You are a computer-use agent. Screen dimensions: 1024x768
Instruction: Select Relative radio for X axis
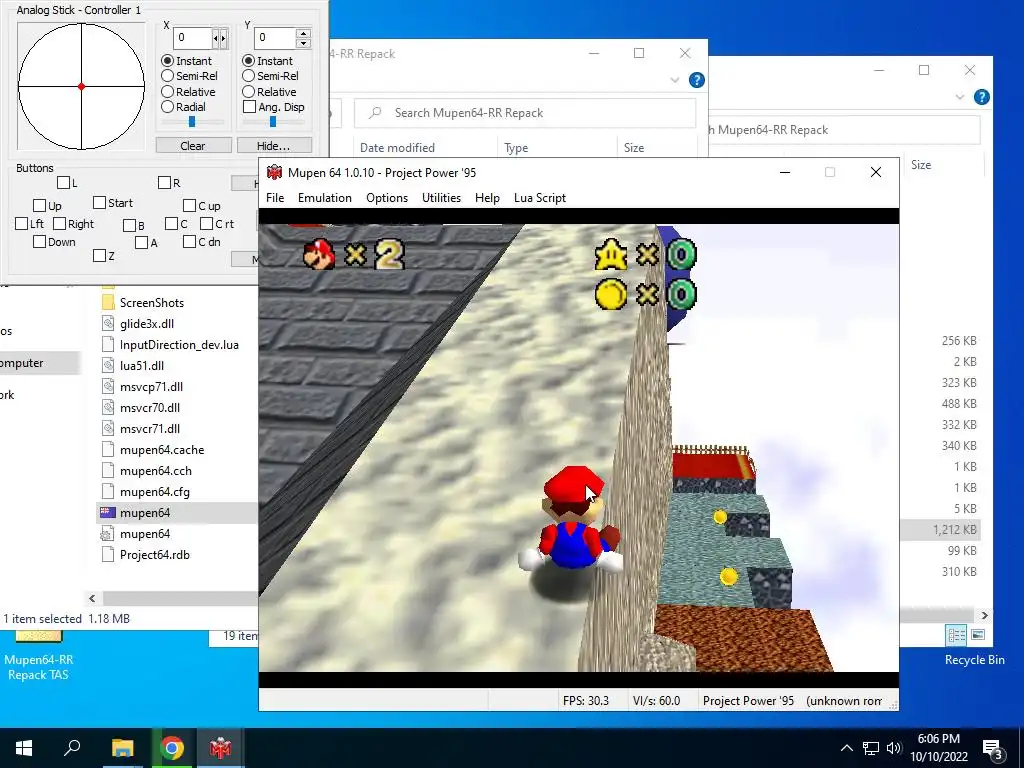click(x=167, y=91)
